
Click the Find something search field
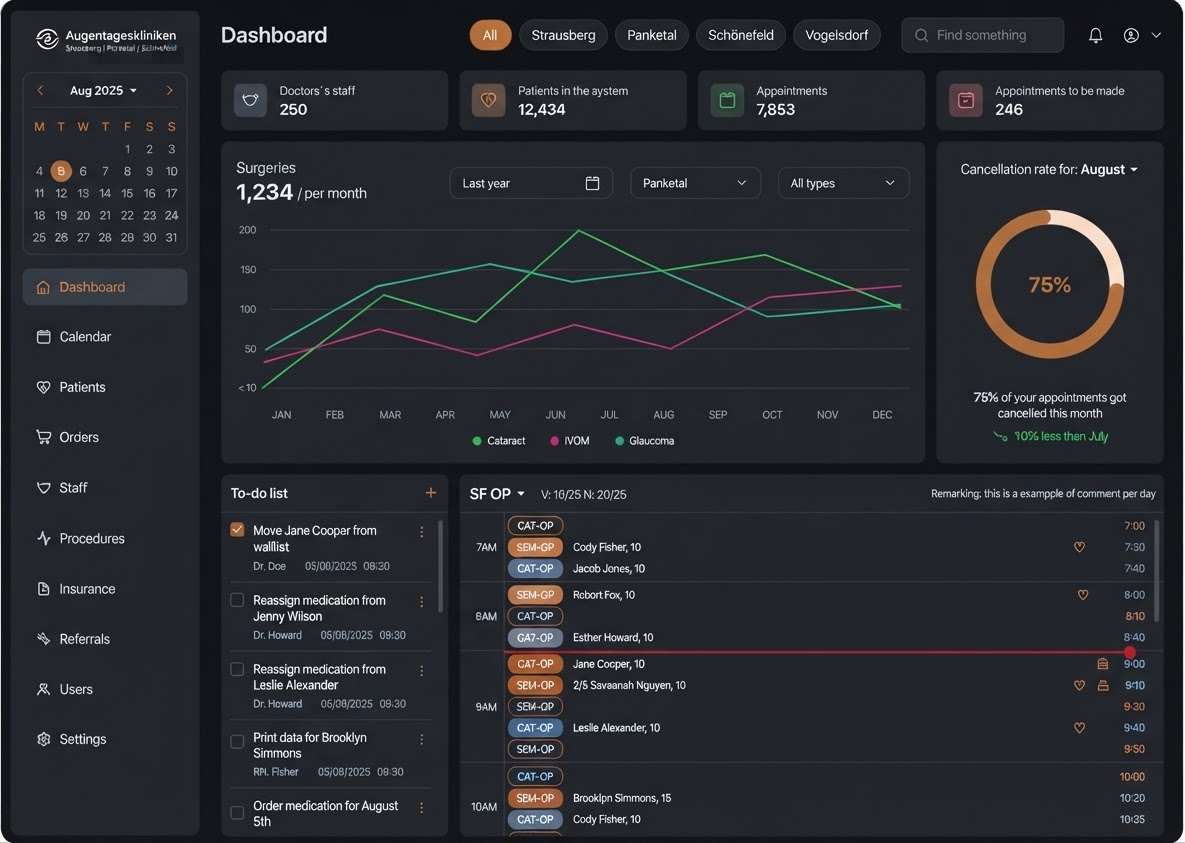click(982, 35)
